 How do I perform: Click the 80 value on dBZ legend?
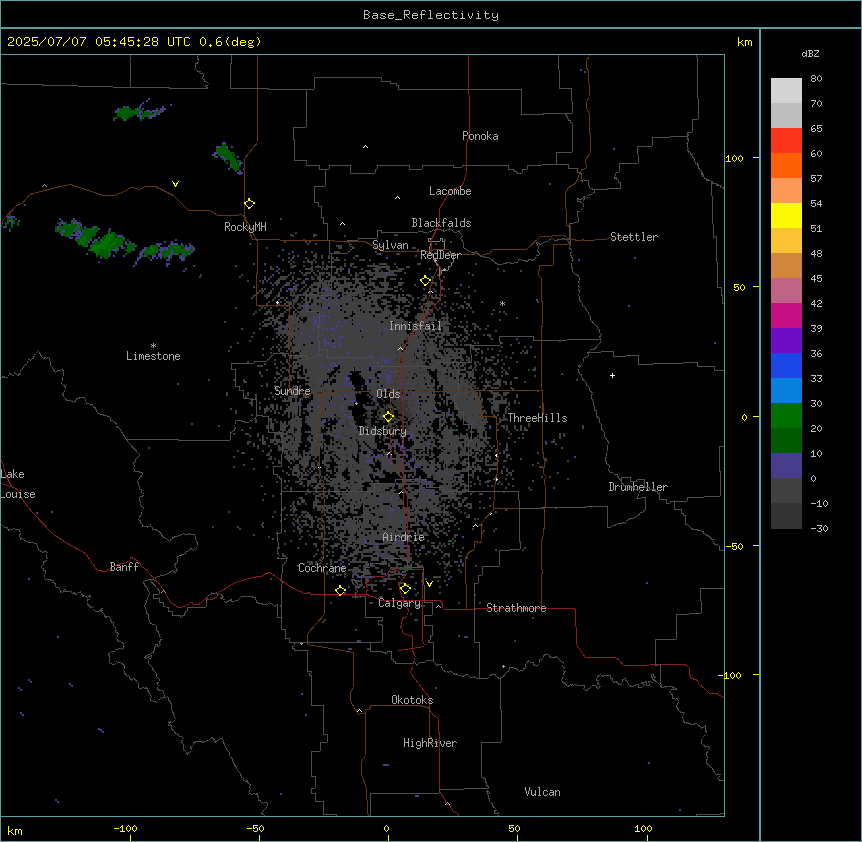click(816, 79)
